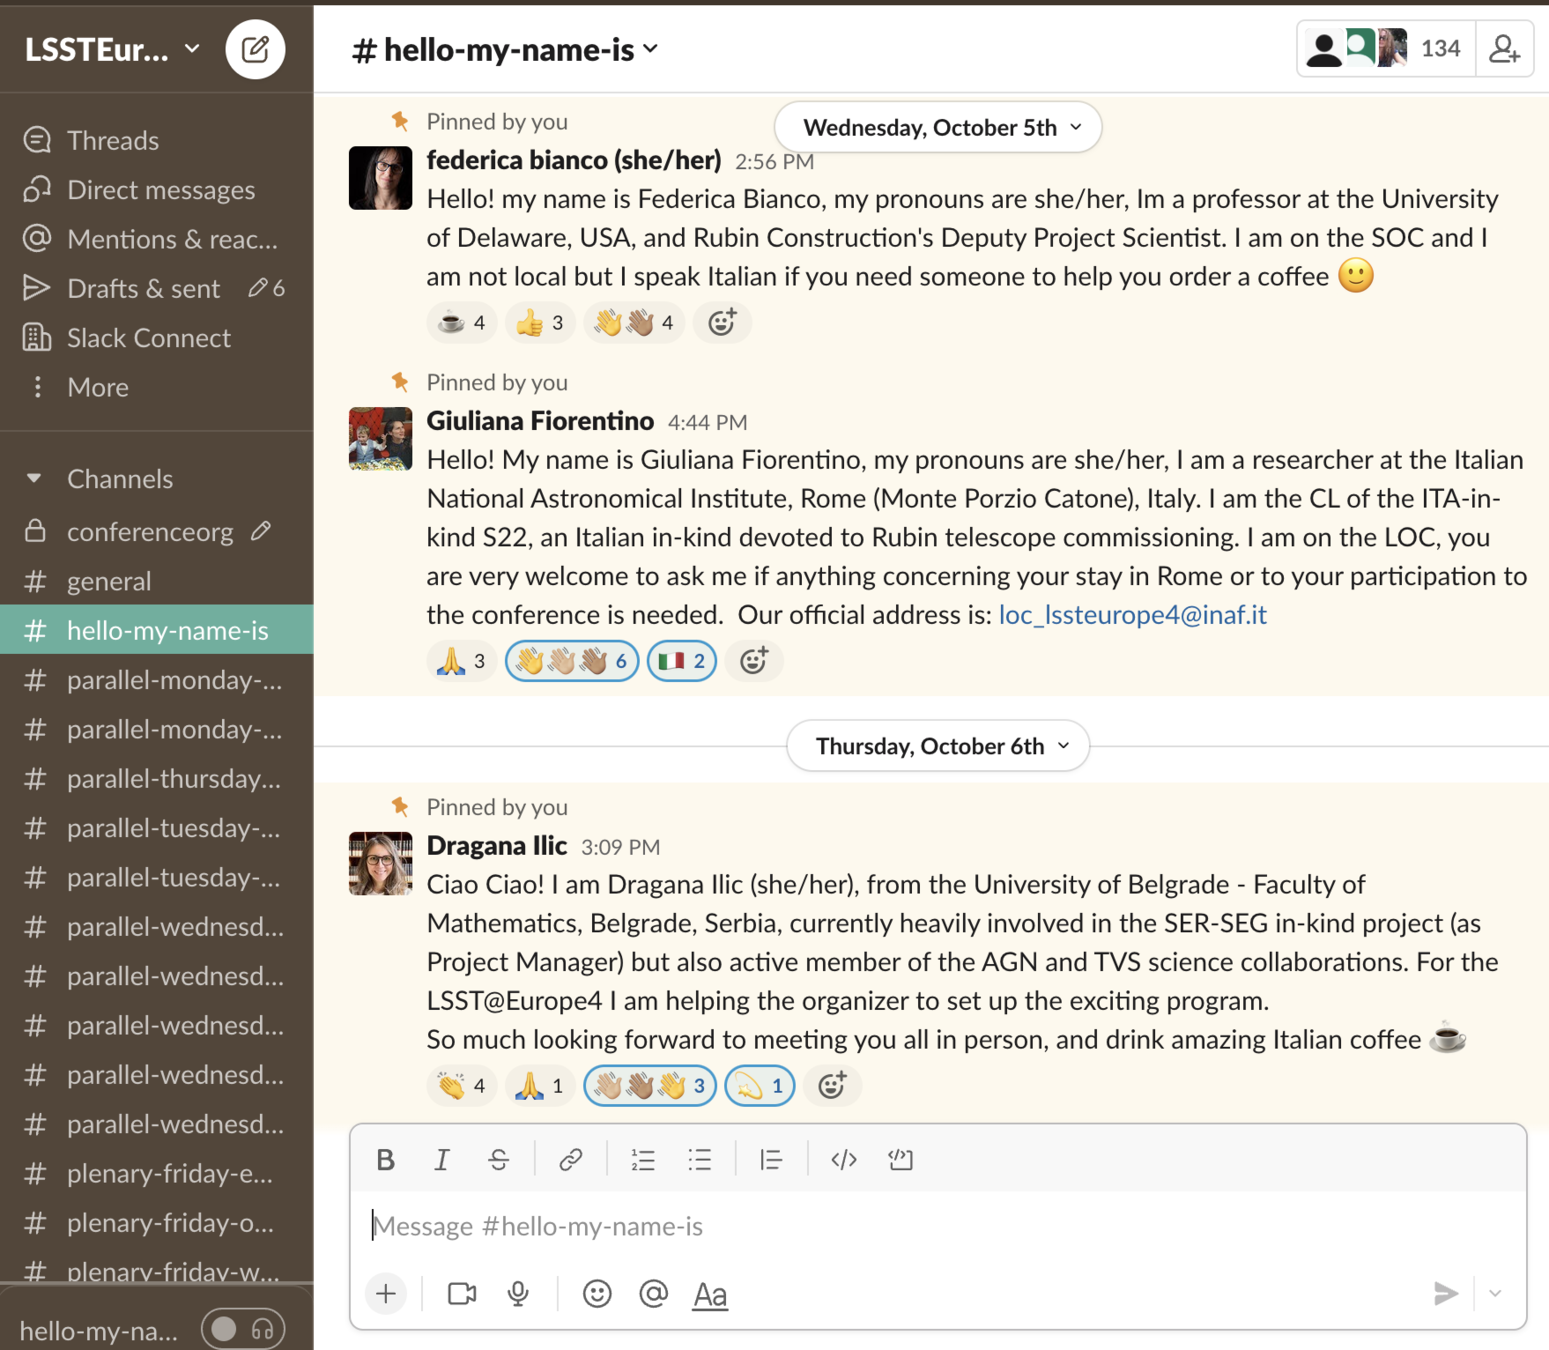Select the #hello-my-name-is channel in sidebar
1549x1350 pixels.
coord(156,630)
